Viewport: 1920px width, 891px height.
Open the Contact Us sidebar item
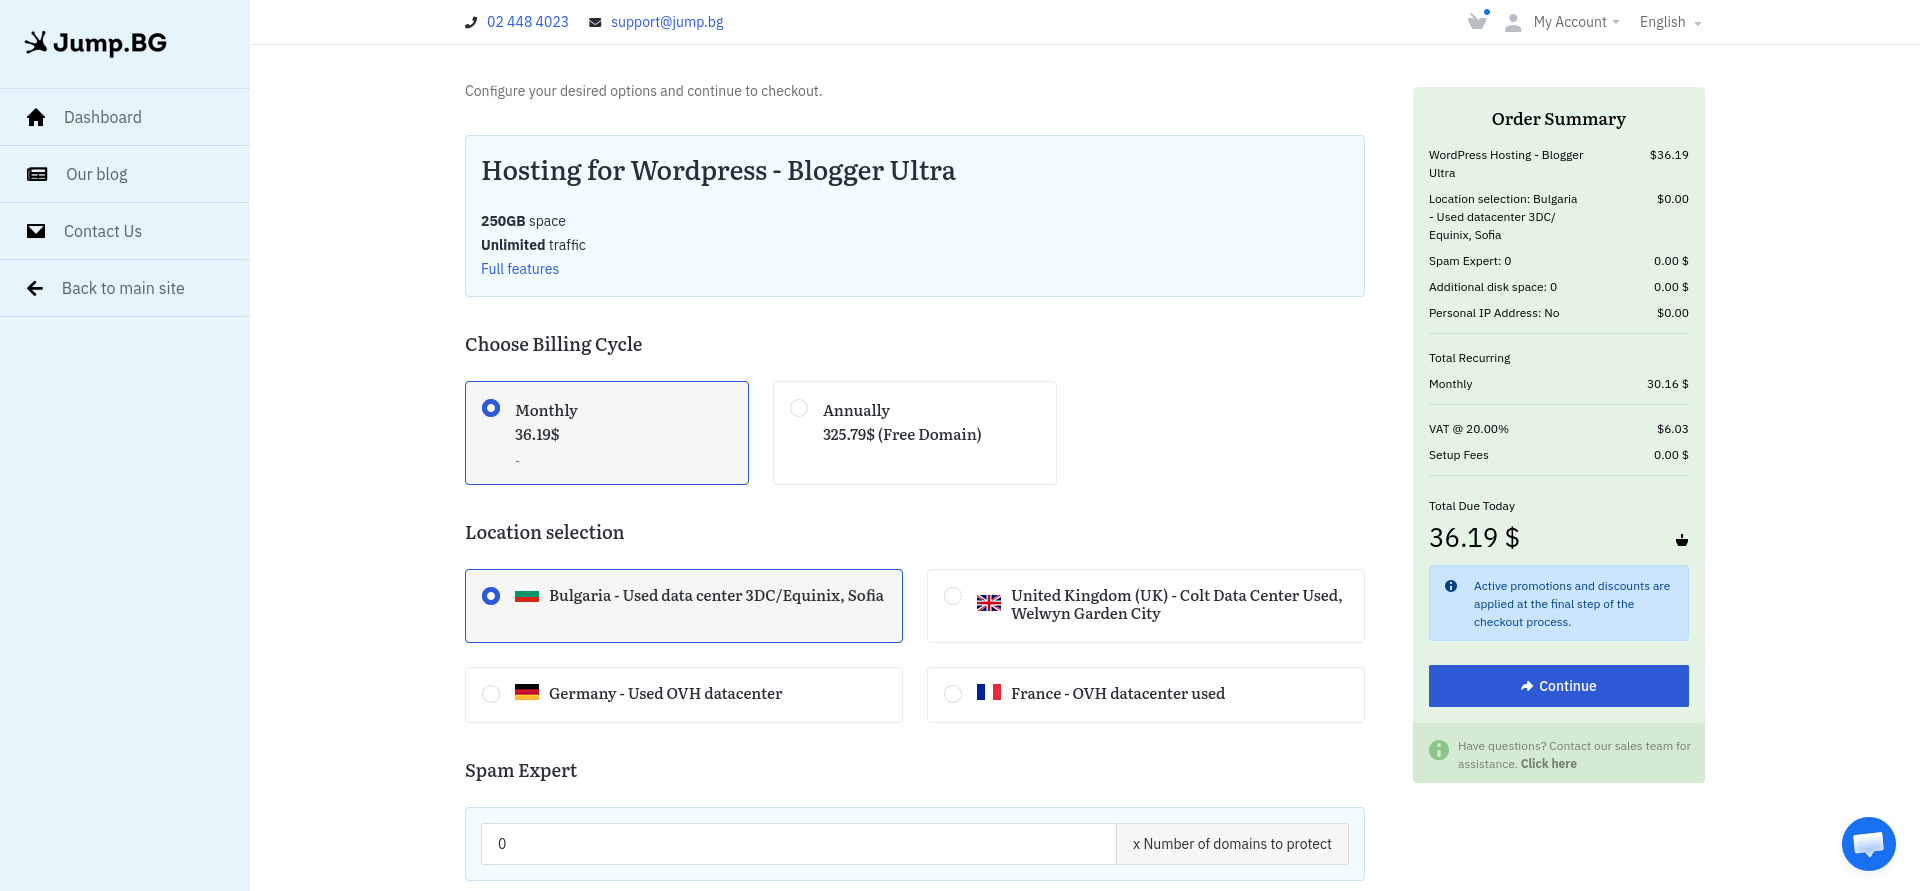click(125, 231)
